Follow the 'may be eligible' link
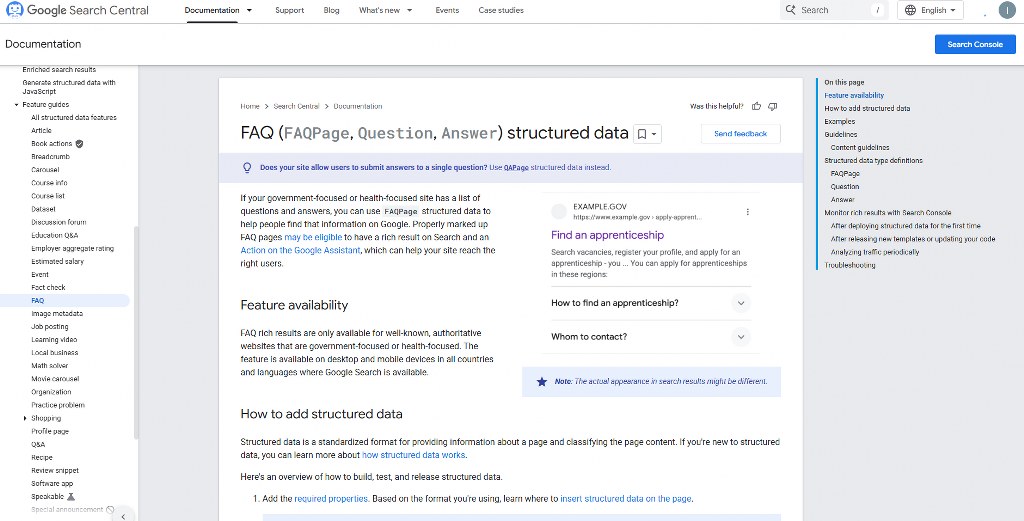 point(313,237)
